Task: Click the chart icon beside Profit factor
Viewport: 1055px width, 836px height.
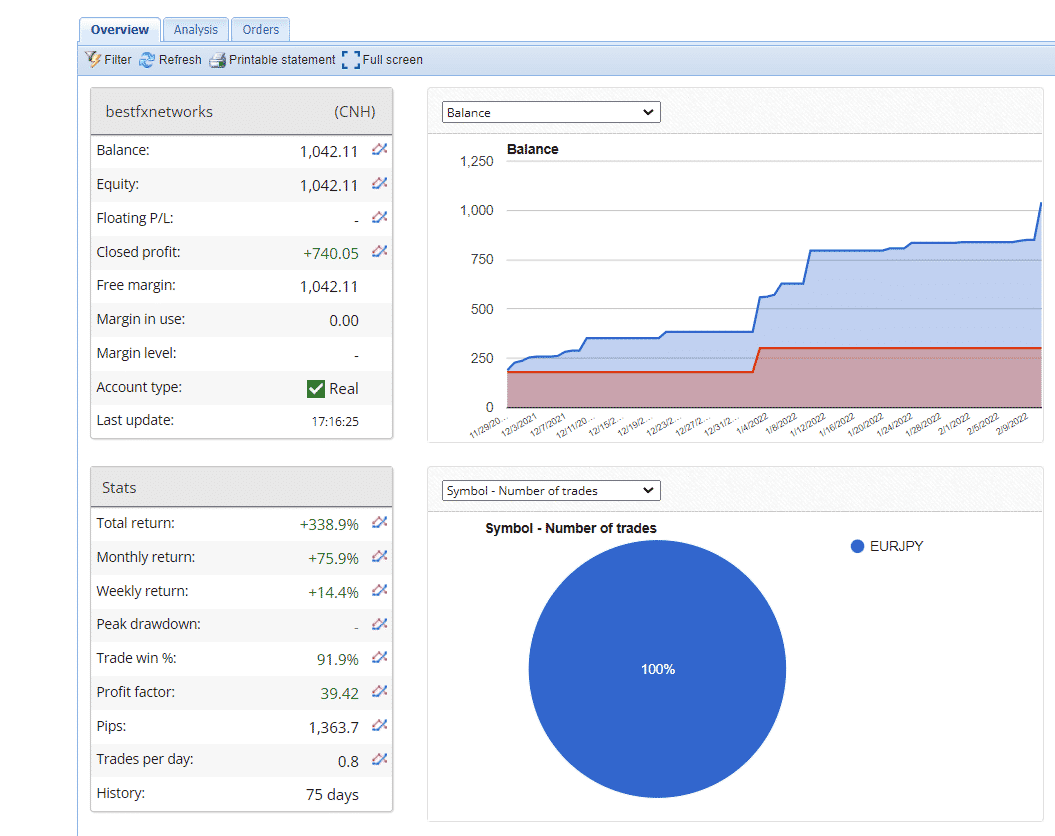Action: (379, 692)
